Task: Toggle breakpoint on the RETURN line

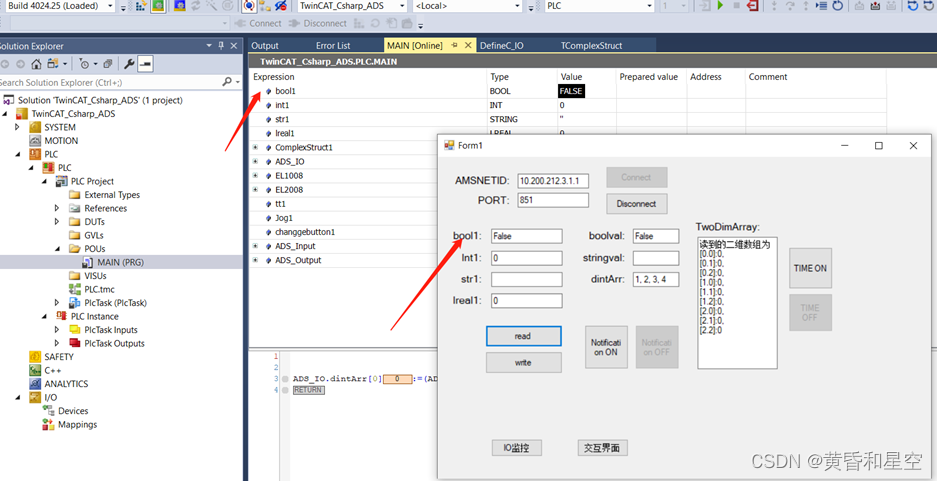Action: point(285,390)
